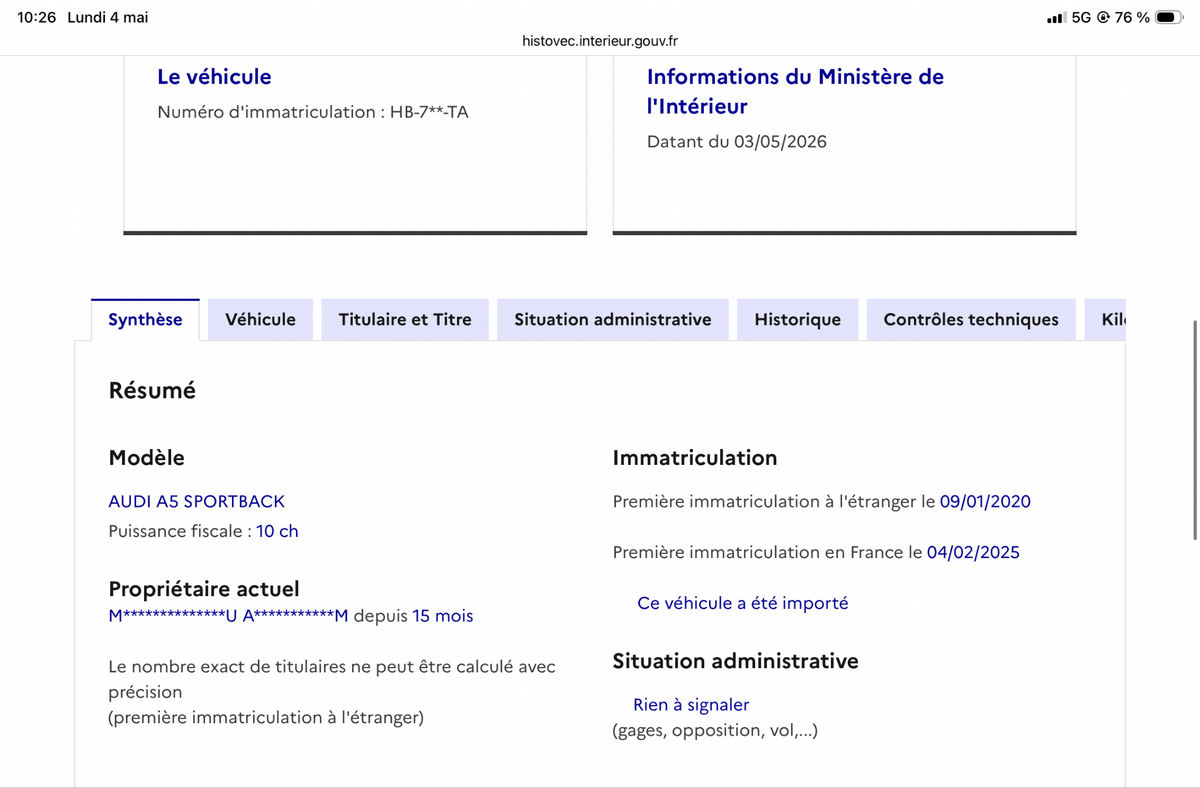Click 'Rien à signaler' status text
This screenshot has width=1200, height=788.
(691, 705)
